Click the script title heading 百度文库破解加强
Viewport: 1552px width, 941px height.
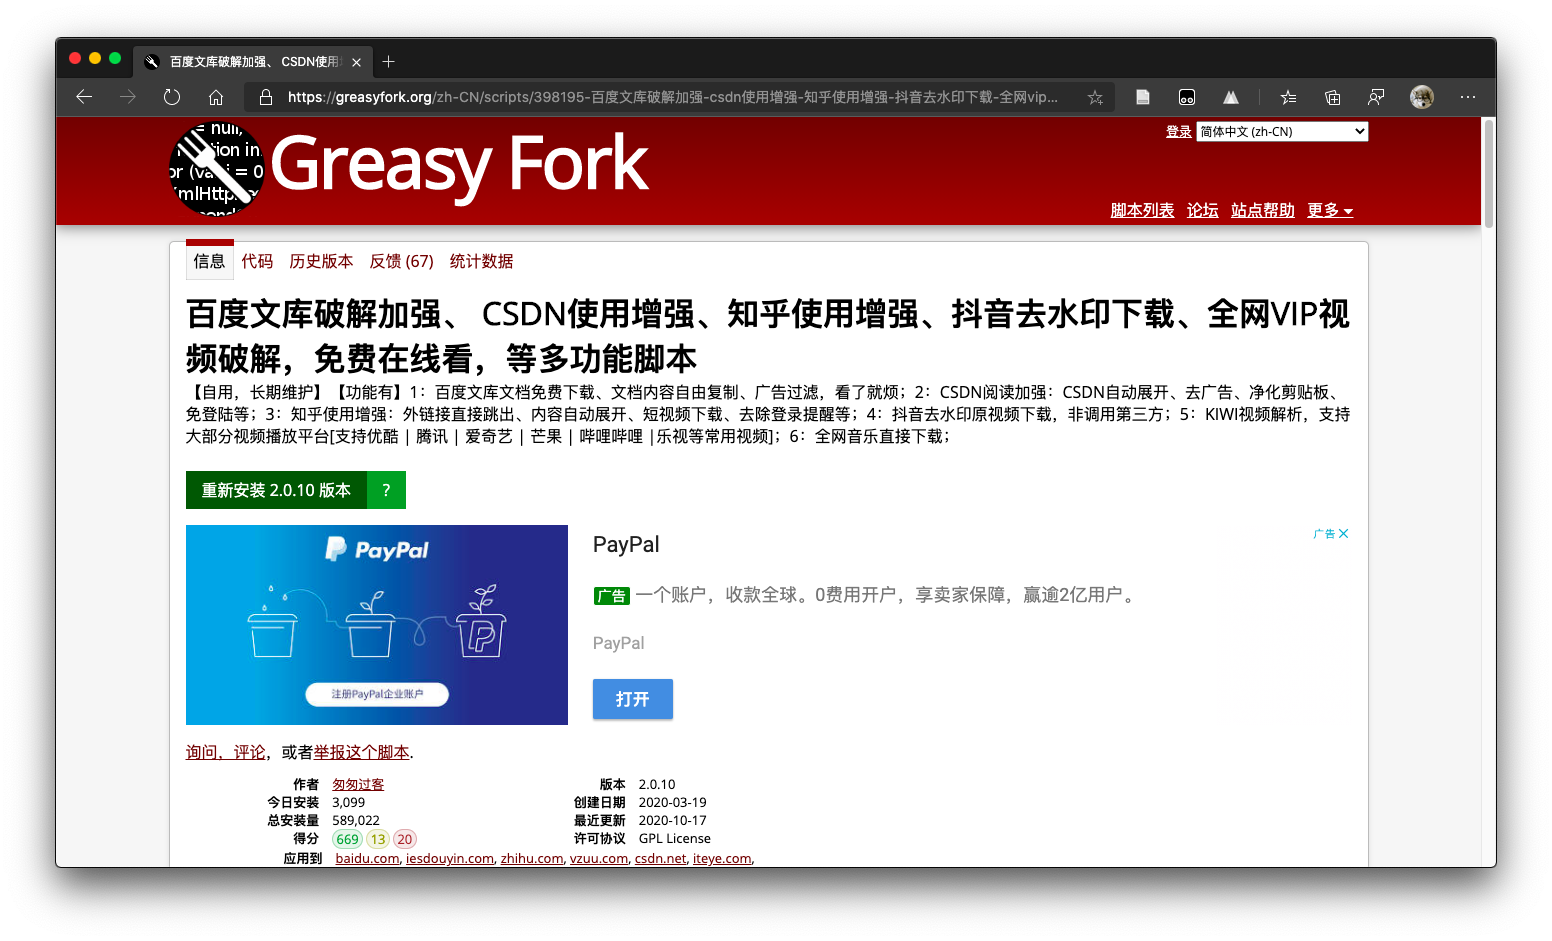(767, 336)
